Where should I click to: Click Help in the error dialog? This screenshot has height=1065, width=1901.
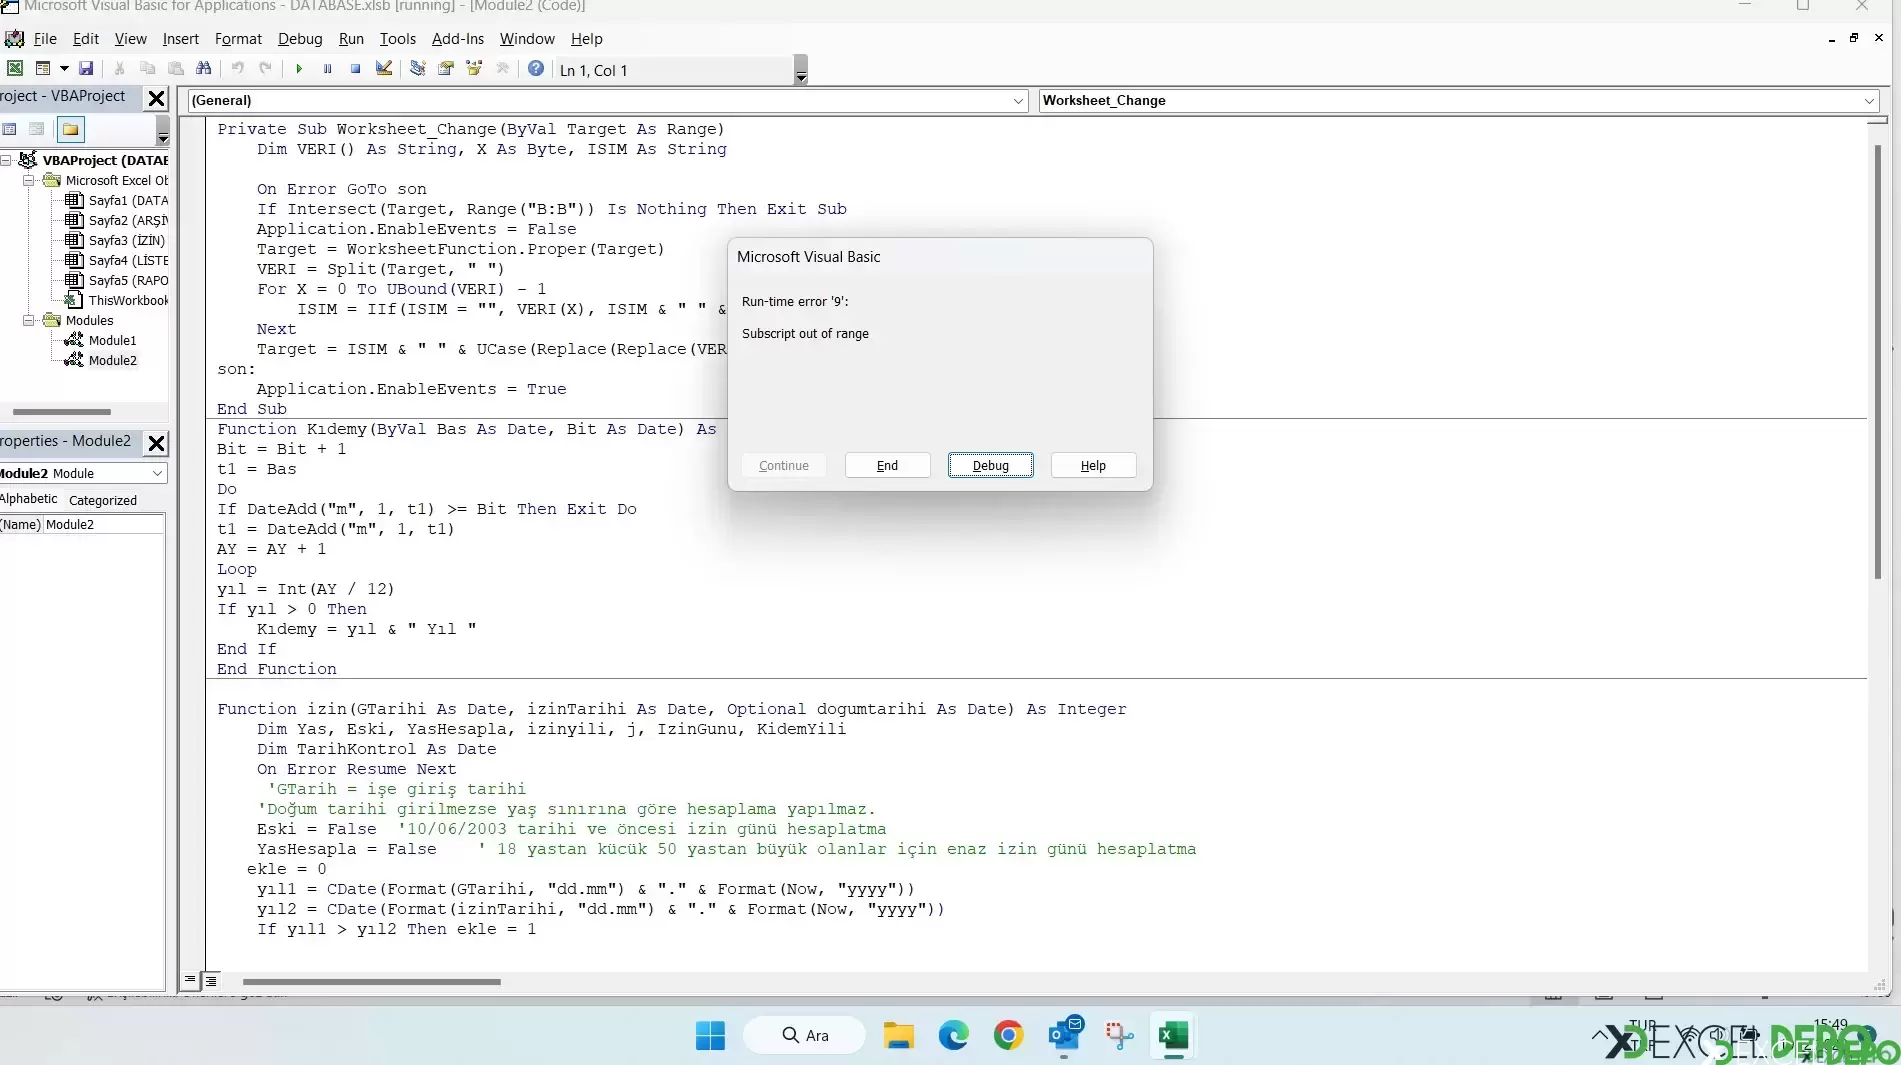click(x=1093, y=465)
